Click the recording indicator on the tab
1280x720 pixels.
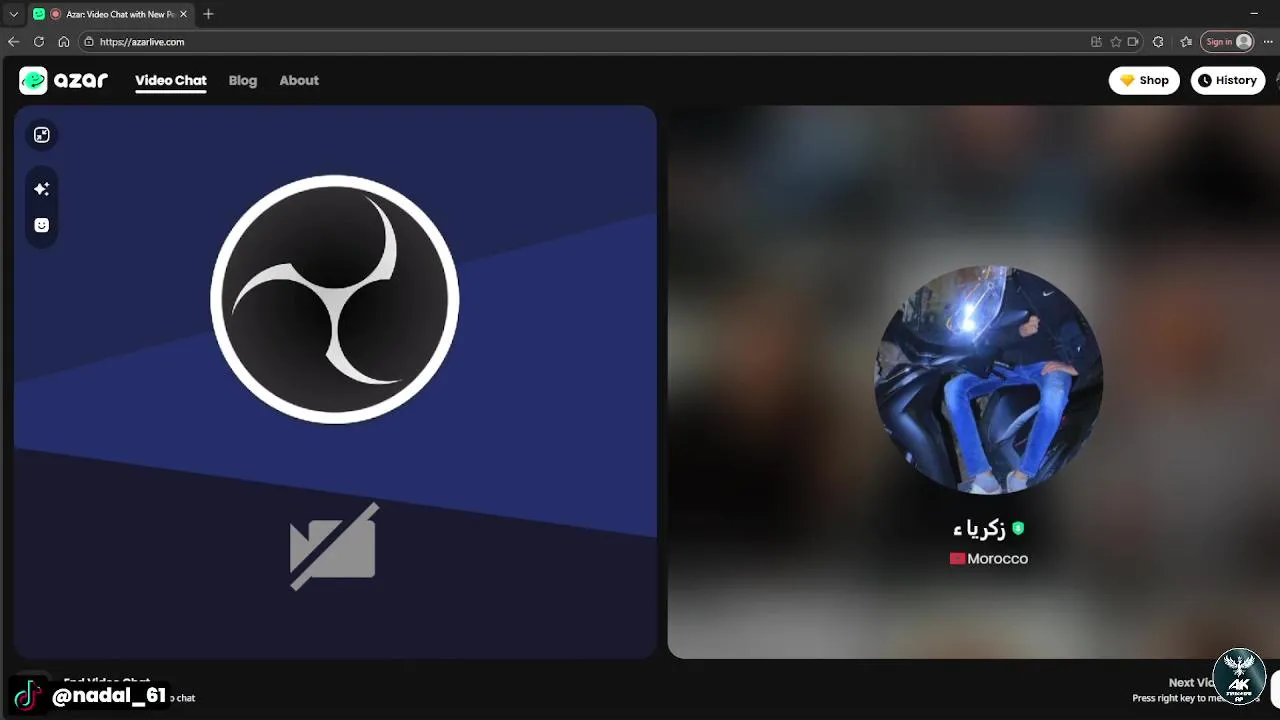[56, 14]
